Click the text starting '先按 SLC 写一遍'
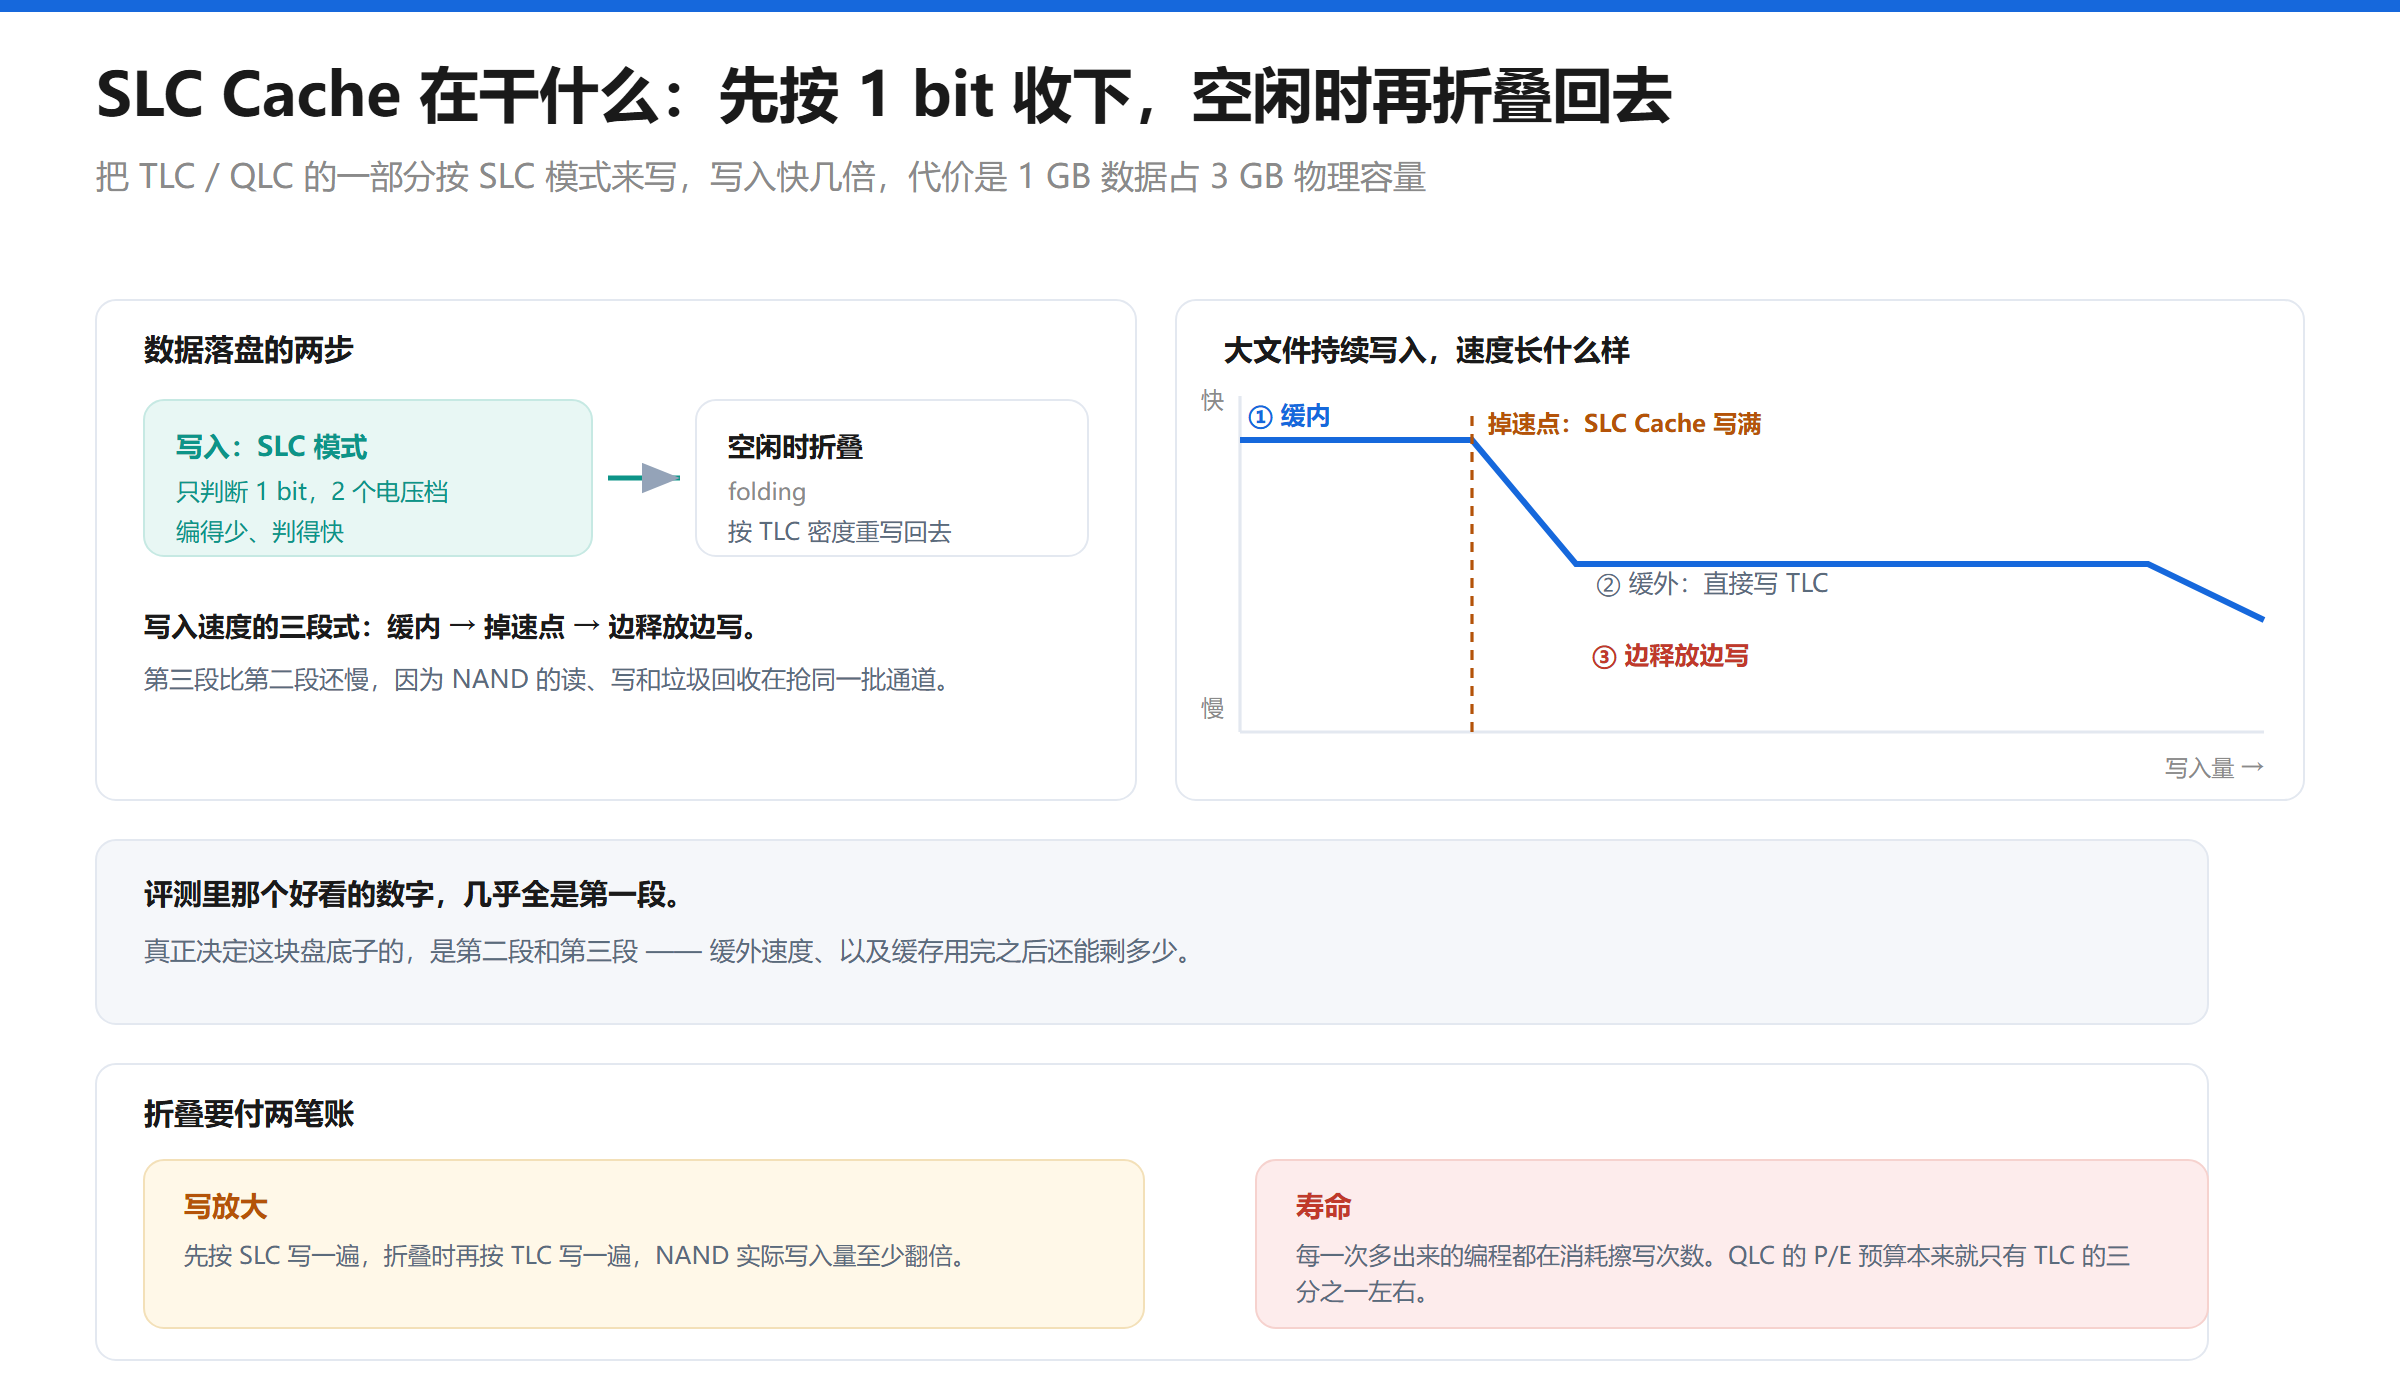 tap(574, 1256)
